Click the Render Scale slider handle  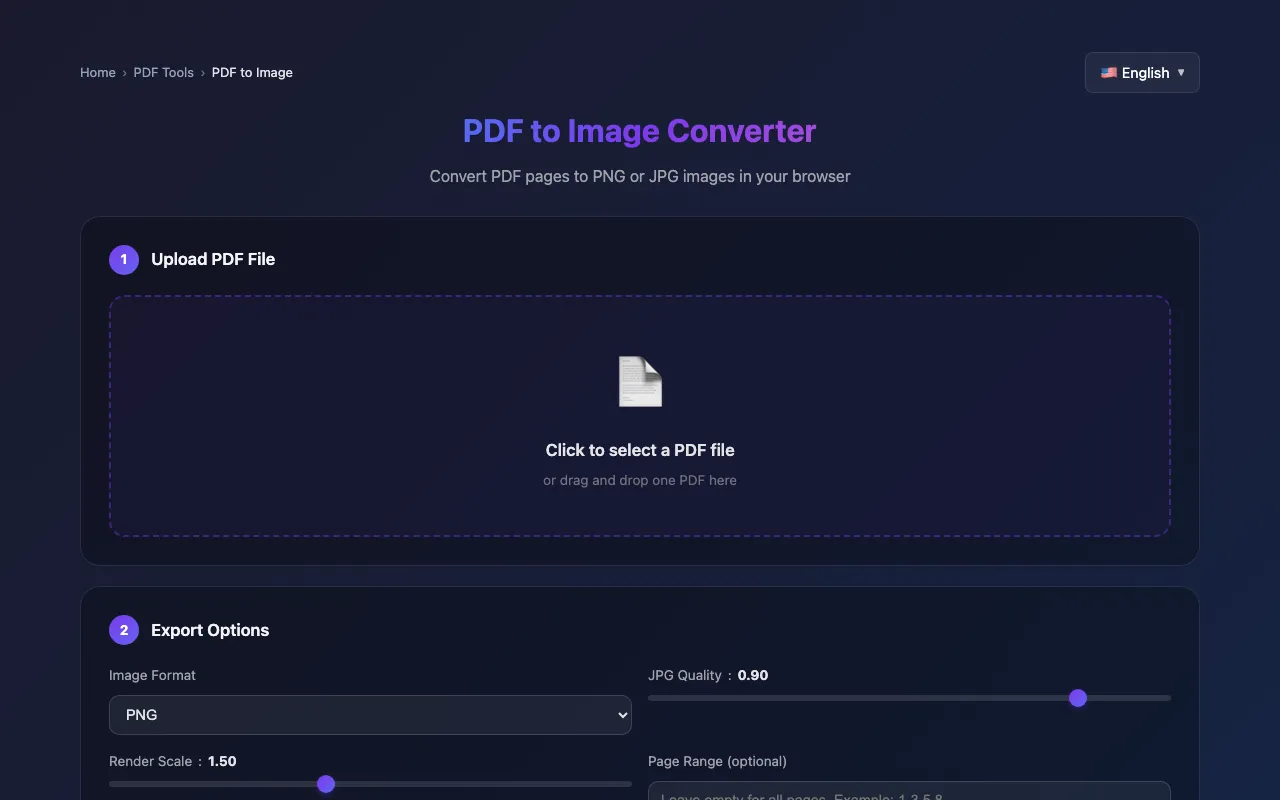pos(326,784)
